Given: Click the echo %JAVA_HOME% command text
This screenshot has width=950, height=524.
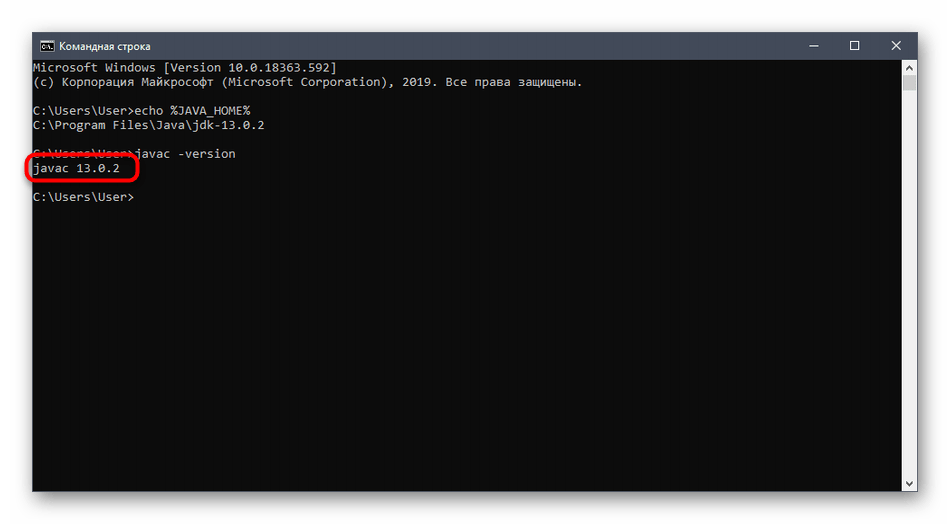Looking at the screenshot, I should tap(190, 111).
